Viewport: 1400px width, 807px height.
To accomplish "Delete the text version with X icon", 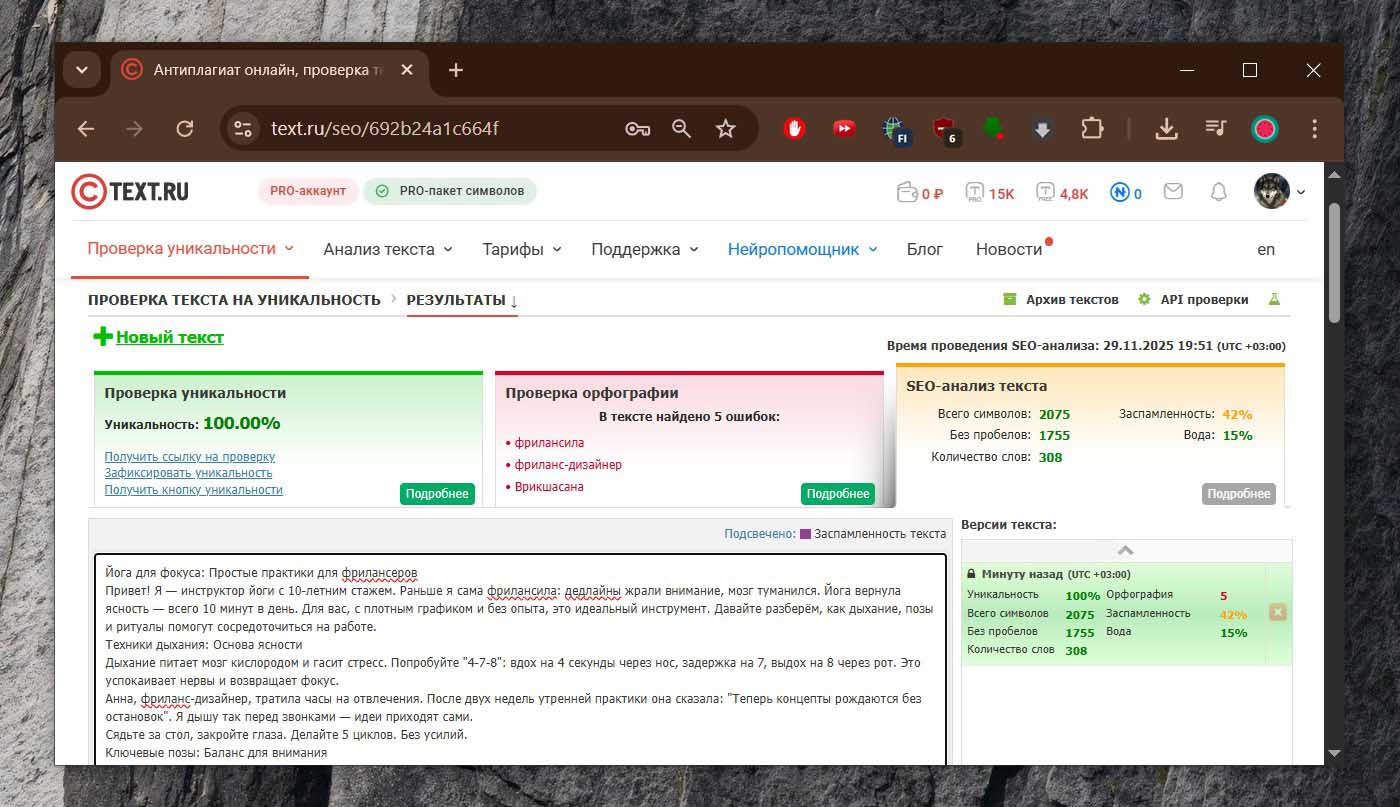I will (x=1277, y=612).
